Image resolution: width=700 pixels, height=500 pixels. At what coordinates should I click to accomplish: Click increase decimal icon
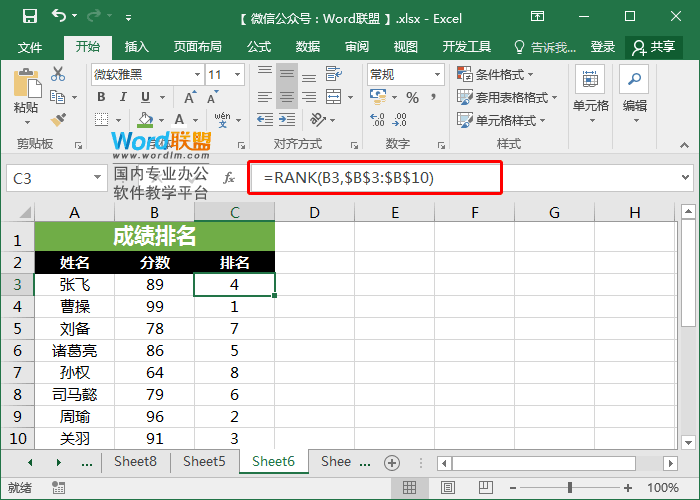tap(377, 120)
